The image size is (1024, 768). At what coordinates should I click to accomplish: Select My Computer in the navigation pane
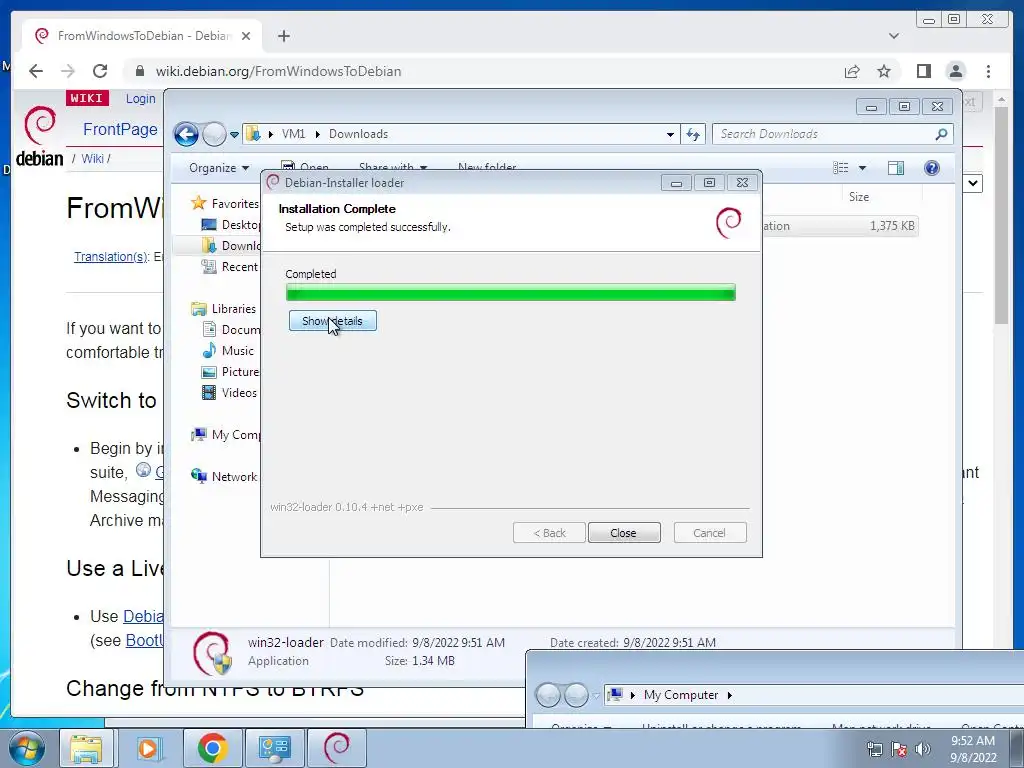point(226,435)
